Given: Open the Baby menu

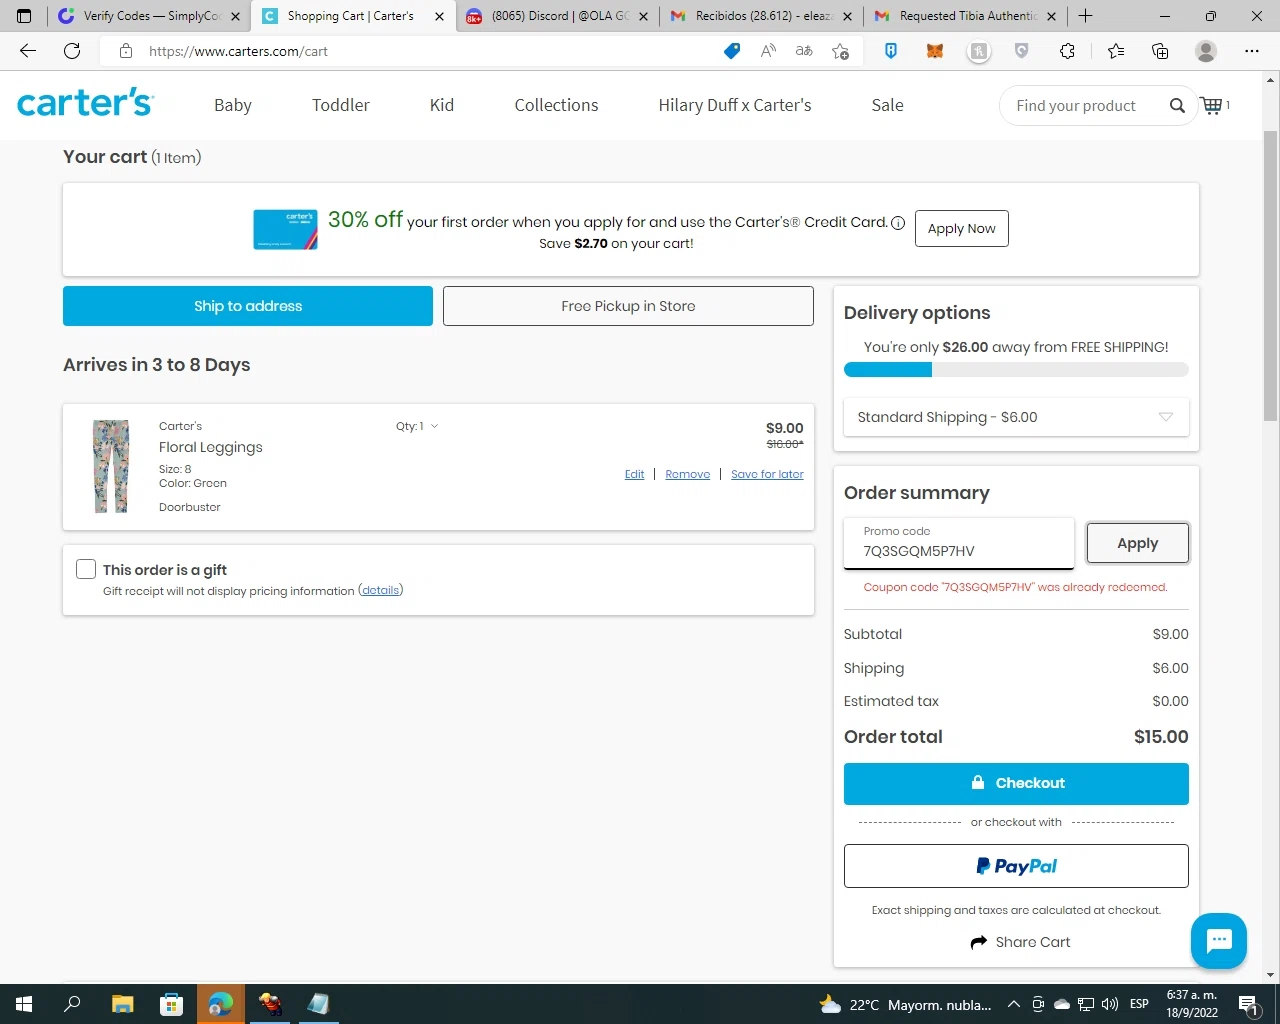Looking at the screenshot, I should 233,105.
